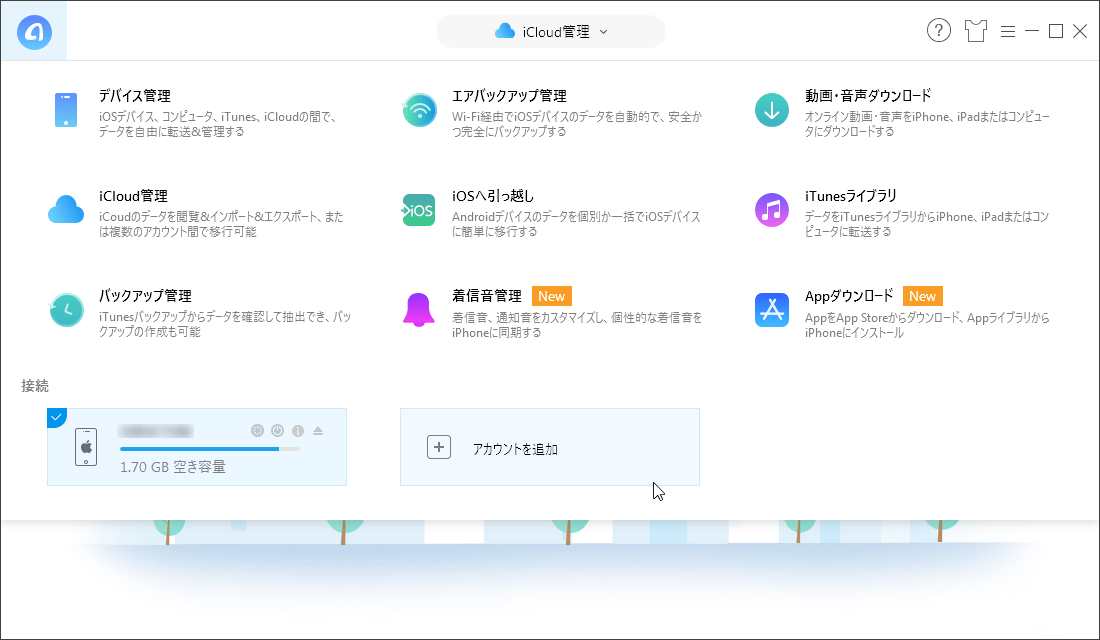The height and width of the screenshot is (640, 1100).
Task: Click the 1.70 GB 空き容量 text
Action: point(173,467)
